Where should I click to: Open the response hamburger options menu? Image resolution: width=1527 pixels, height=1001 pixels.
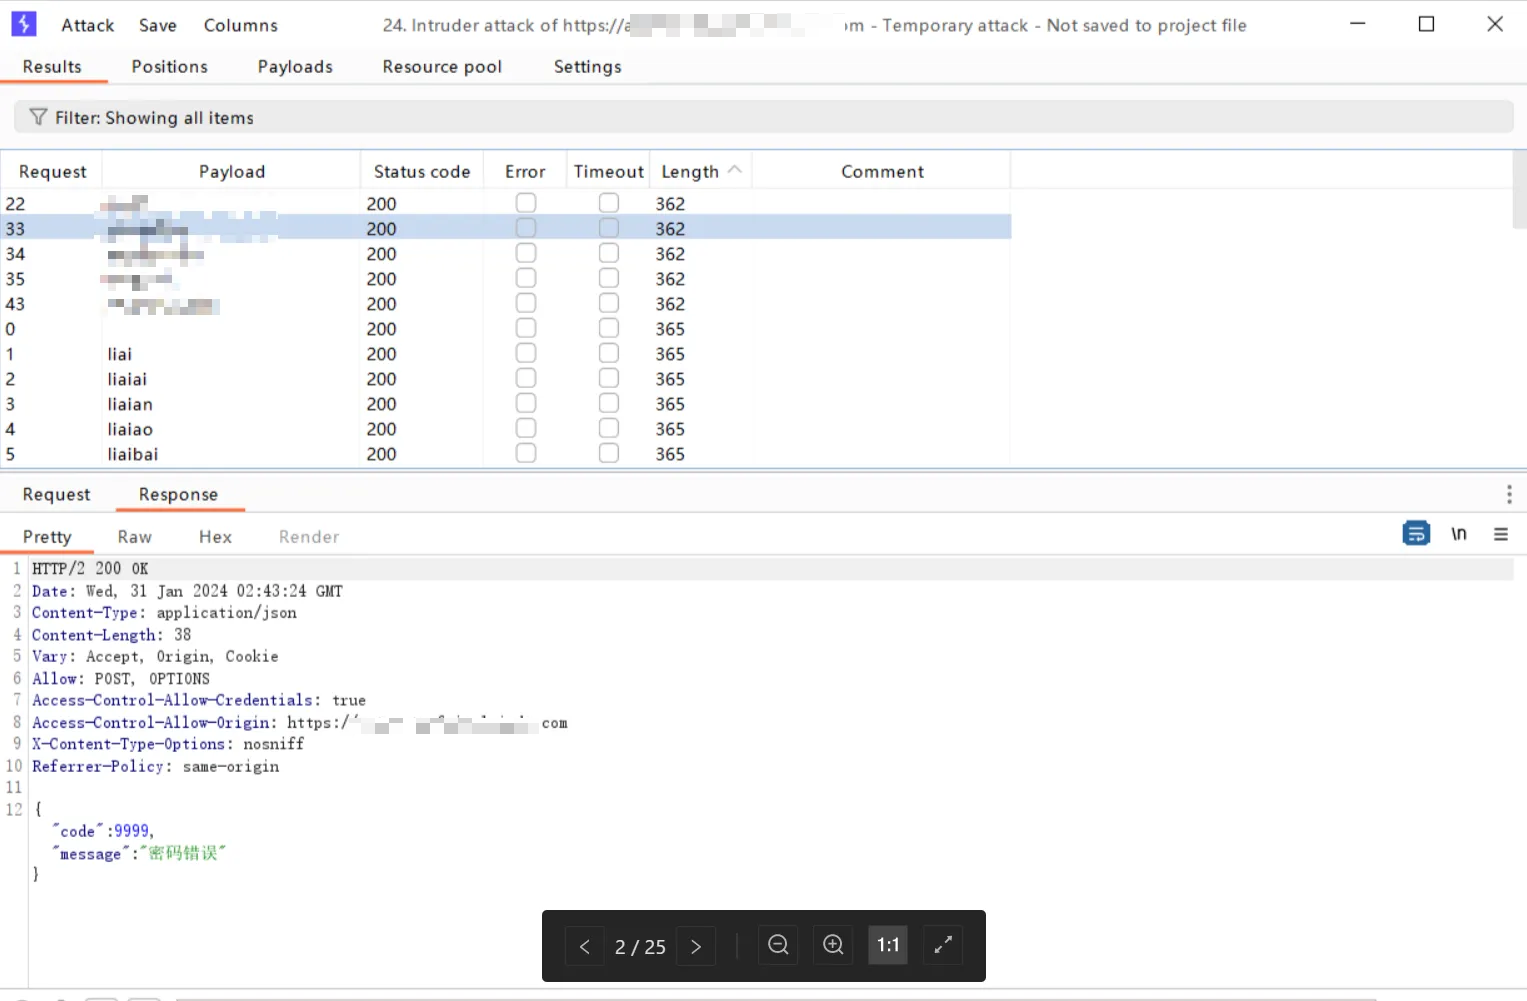tap(1500, 534)
